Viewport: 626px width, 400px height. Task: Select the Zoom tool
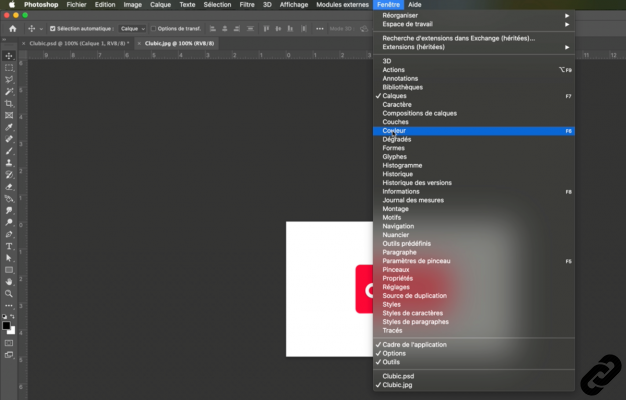pyautogui.click(x=9, y=294)
